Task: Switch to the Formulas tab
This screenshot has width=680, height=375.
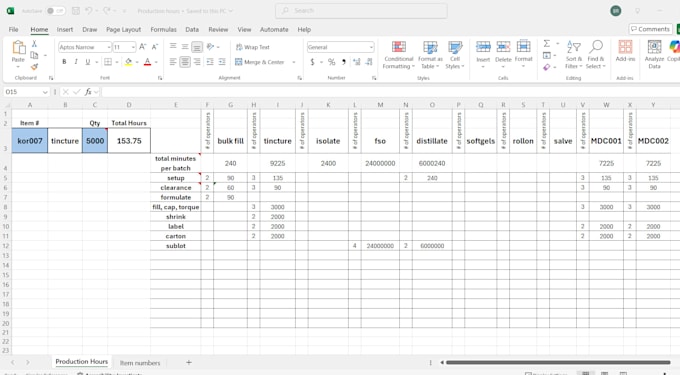Action: 163,29
